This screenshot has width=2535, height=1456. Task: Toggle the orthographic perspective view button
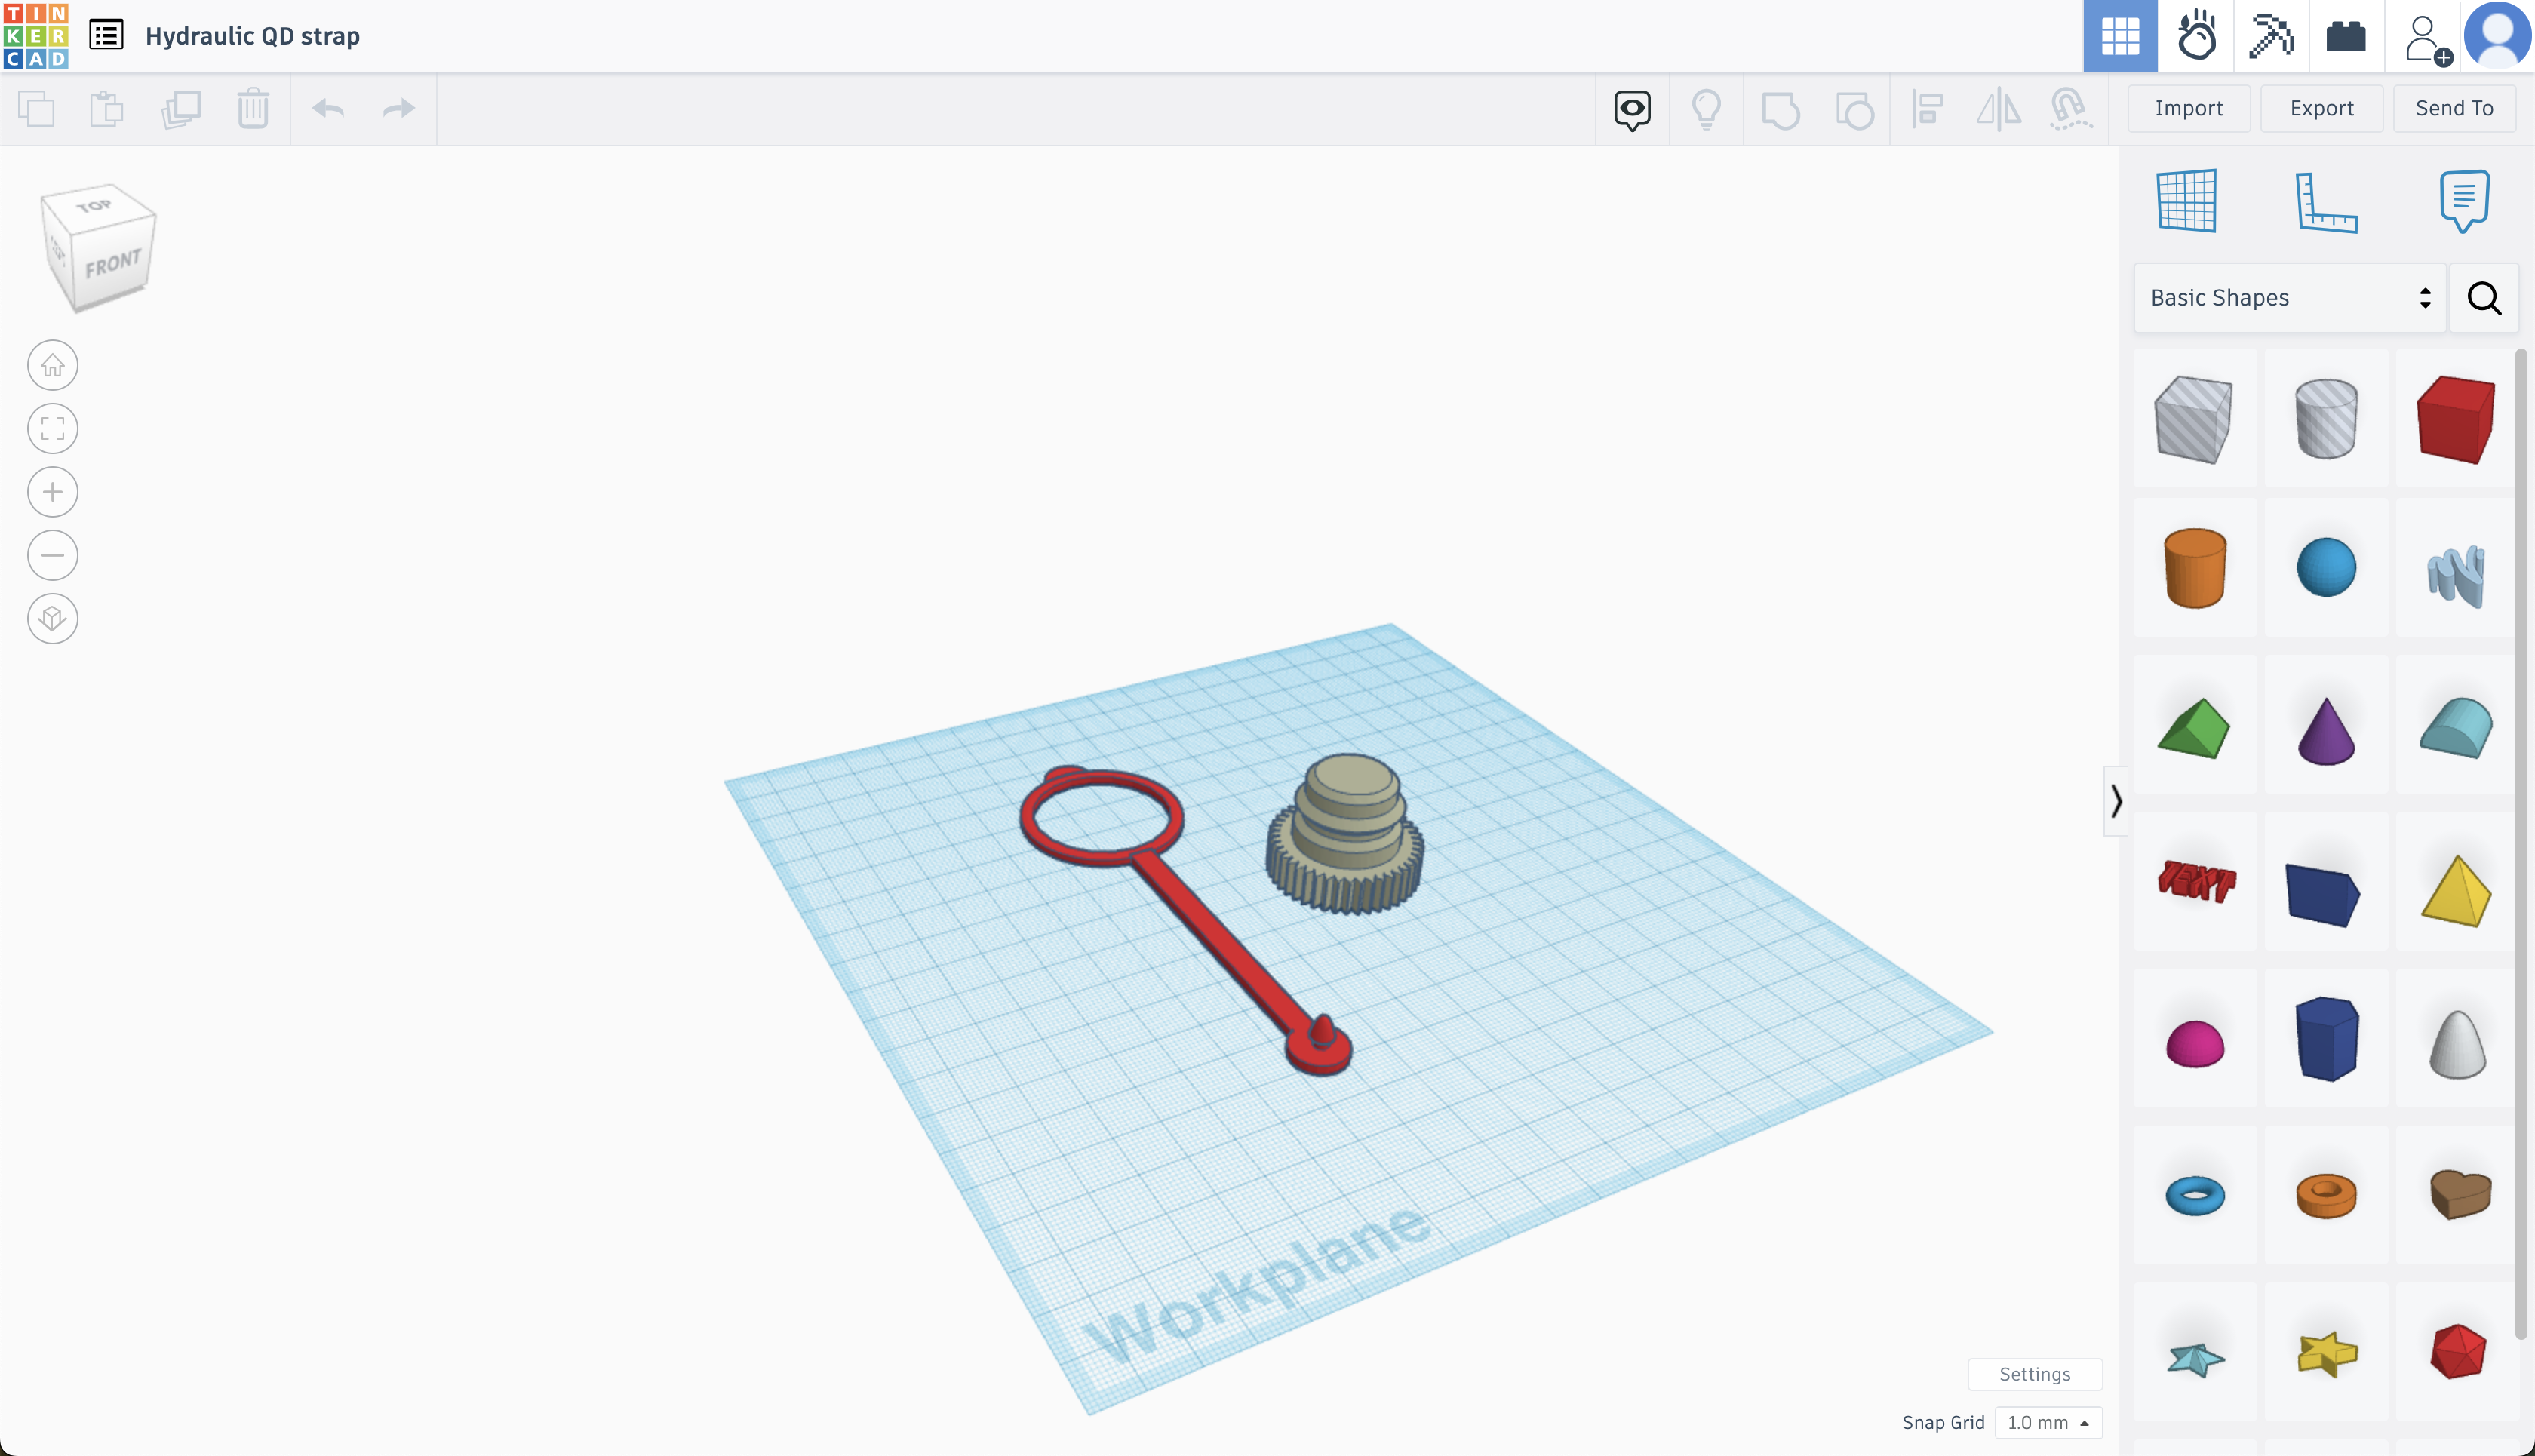point(53,619)
